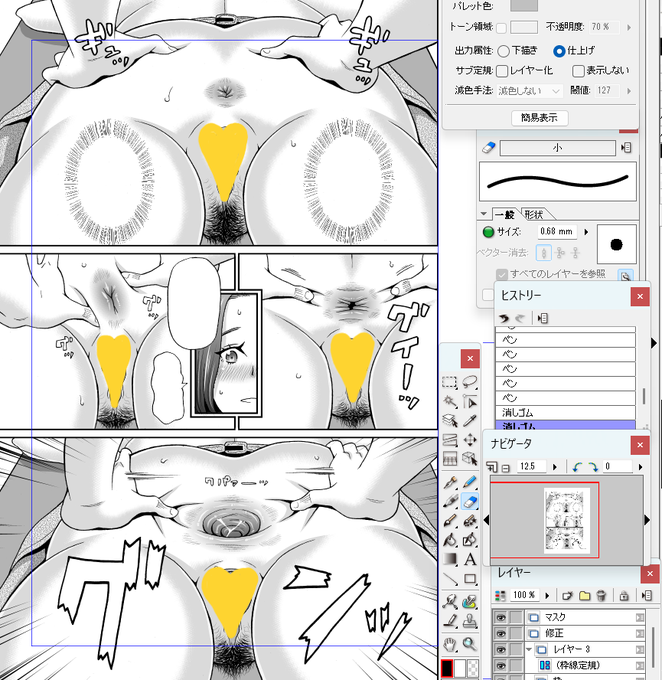The height and width of the screenshot is (680, 662).
Task: Toggle visibility of (枠線定規) layer
Action: 501,665
